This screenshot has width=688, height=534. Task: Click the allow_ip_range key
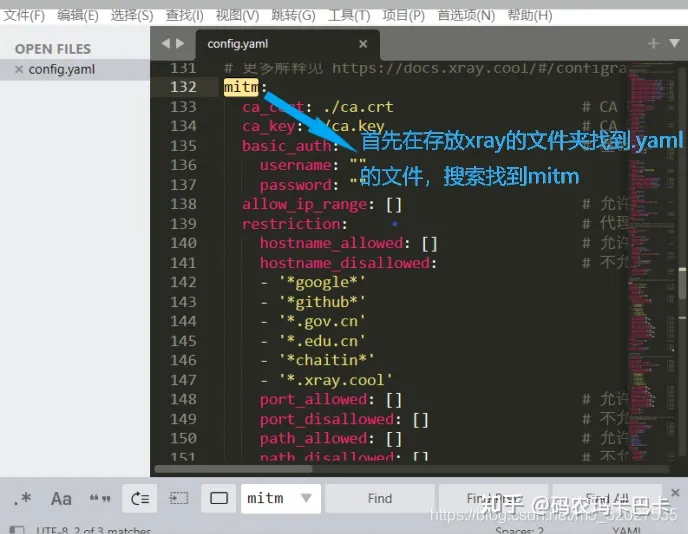(305, 204)
